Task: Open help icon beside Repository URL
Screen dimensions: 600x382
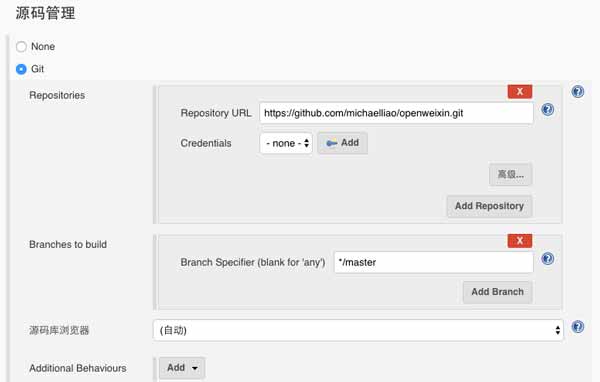Action: [548, 110]
